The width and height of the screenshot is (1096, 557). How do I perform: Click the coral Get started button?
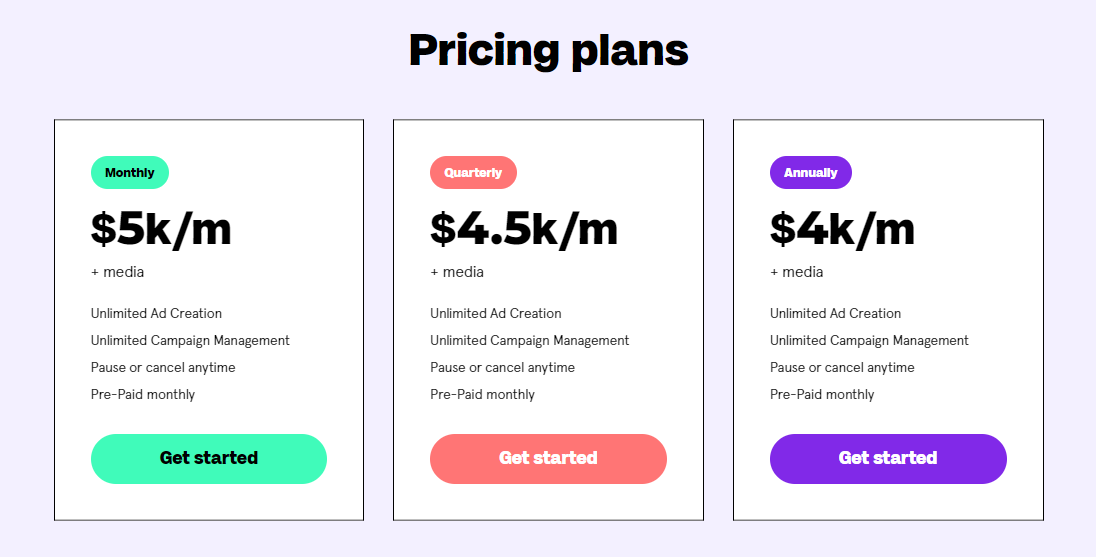coord(548,458)
